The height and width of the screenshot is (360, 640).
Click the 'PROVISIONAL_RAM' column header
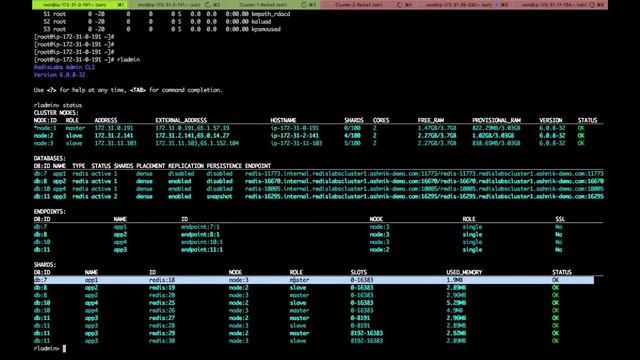[496, 120]
